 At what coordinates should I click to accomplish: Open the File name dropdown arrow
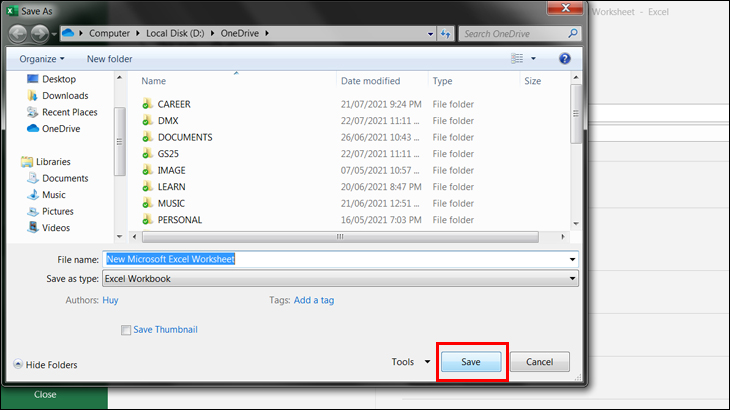pyautogui.click(x=572, y=259)
